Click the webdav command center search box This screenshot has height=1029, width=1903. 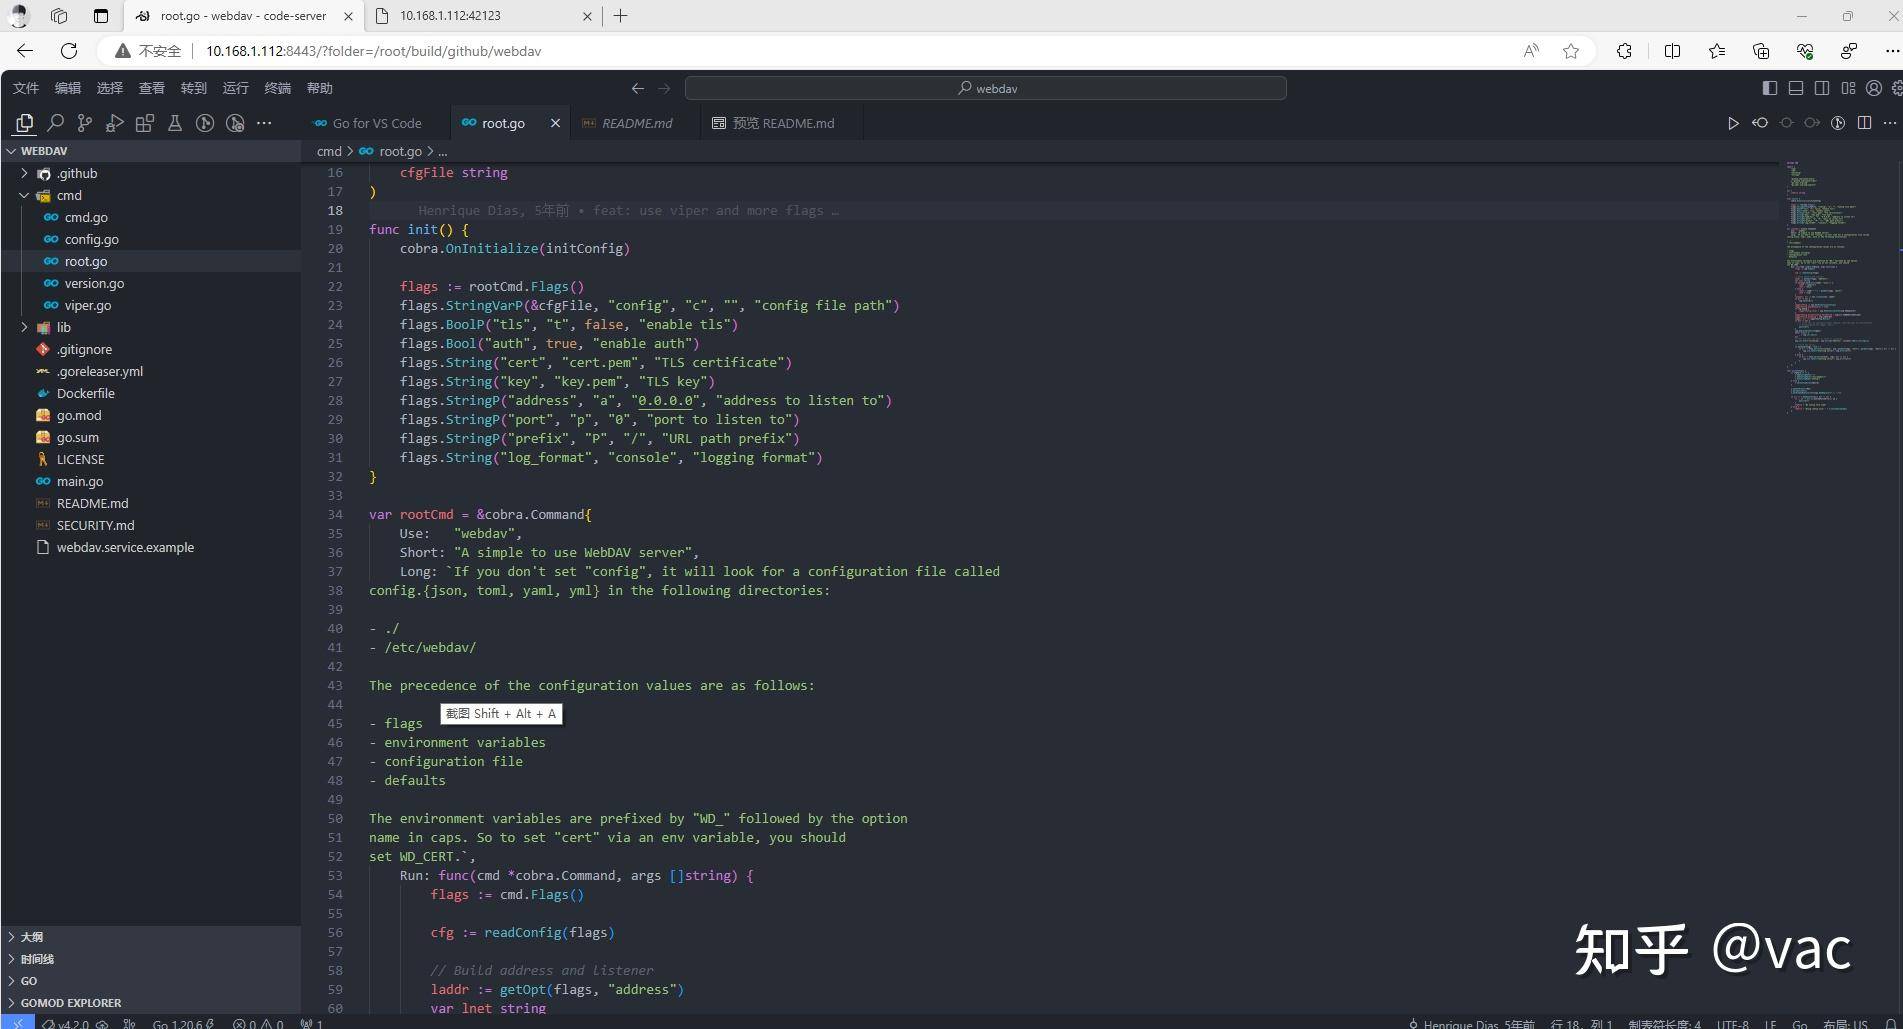986,88
